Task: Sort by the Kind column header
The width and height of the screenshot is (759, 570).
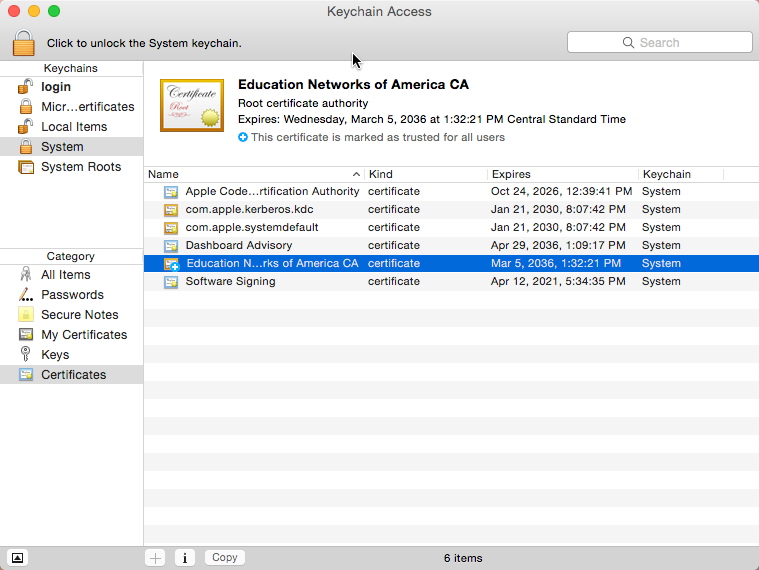Action: point(426,174)
